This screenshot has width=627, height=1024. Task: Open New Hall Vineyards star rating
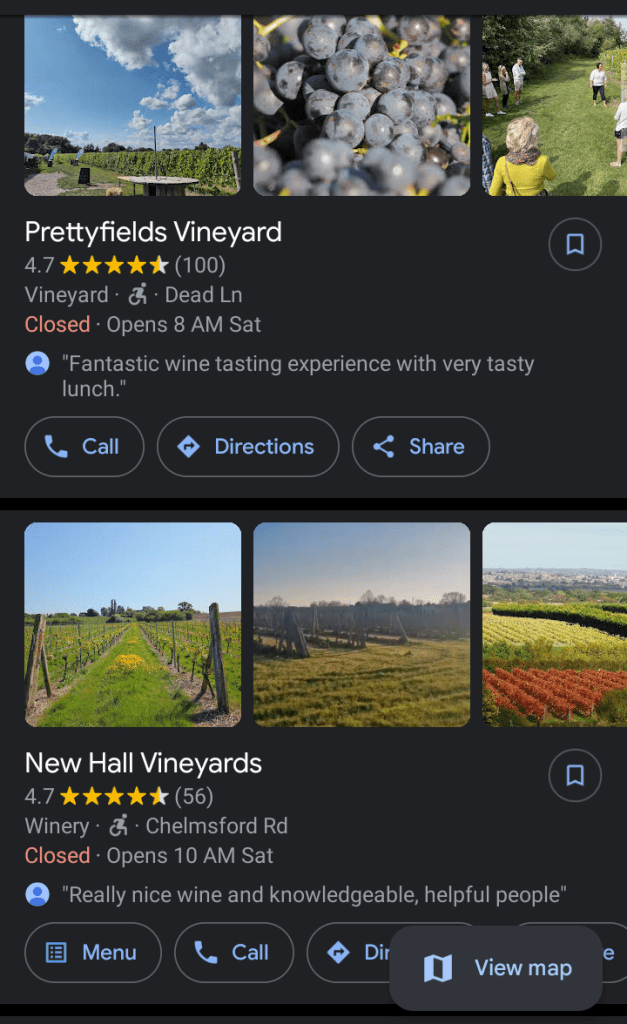pyautogui.click(x=118, y=796)
